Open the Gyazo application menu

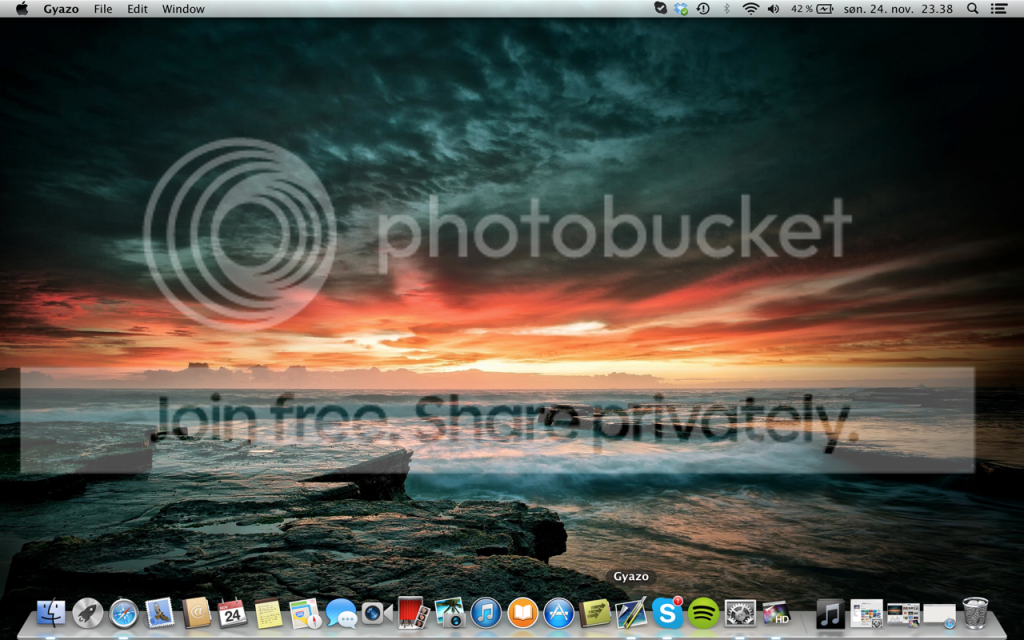[x=61, y=9]
